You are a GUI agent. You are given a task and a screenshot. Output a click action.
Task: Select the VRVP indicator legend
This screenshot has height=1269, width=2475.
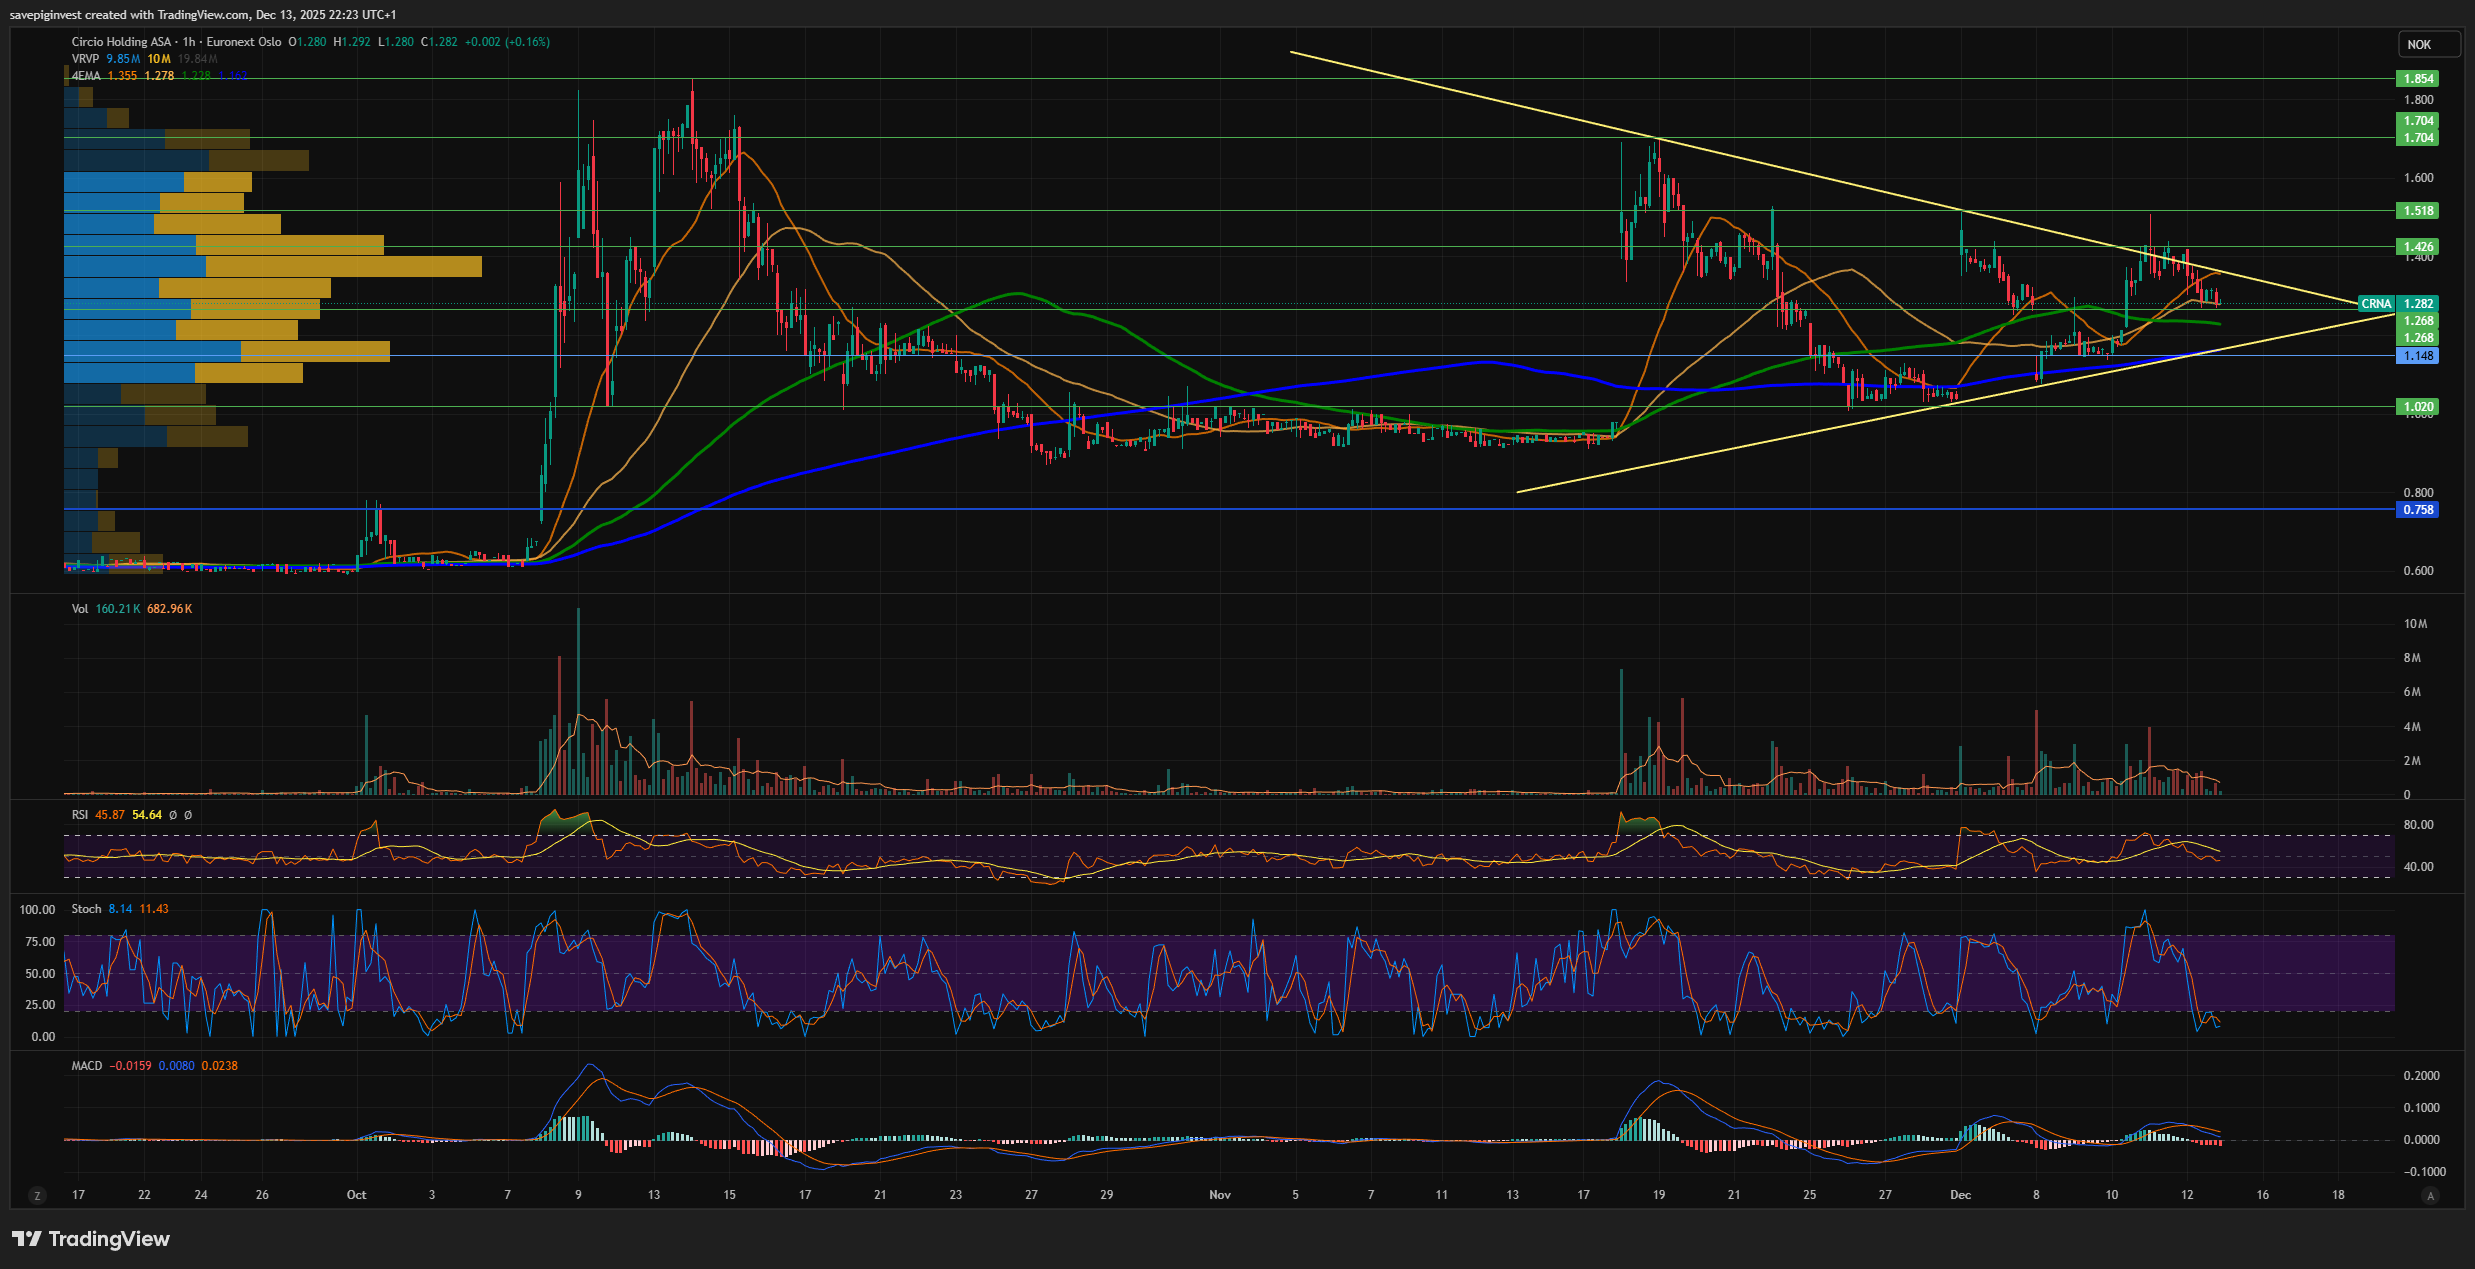click(85, 59)
